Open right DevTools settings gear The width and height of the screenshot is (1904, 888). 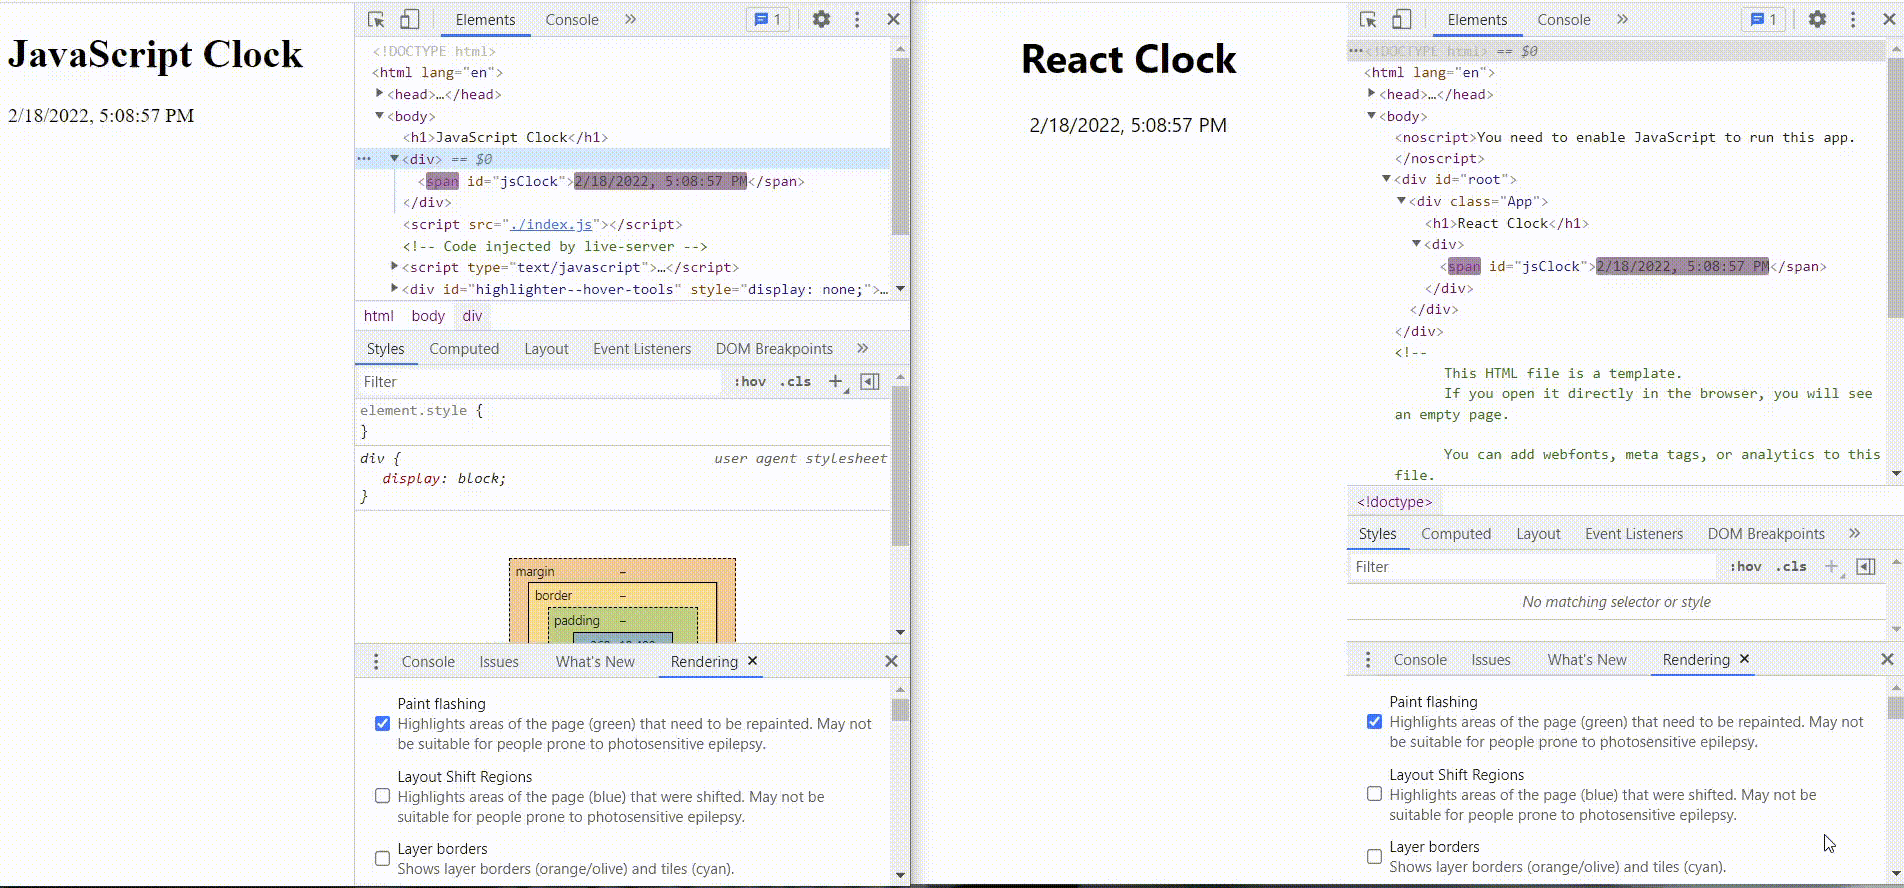(1817, 19)
